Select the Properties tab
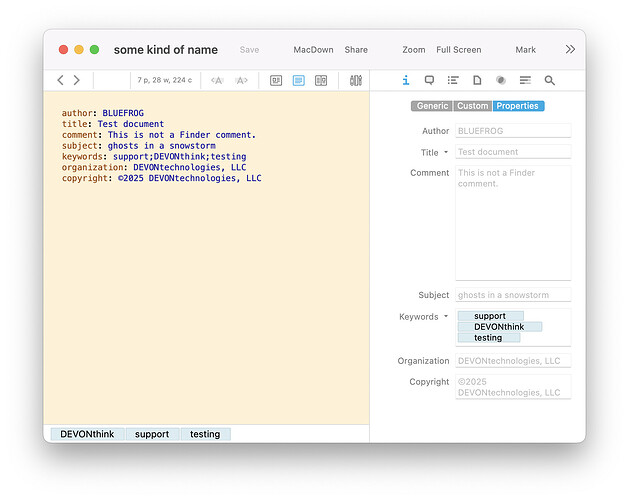The image size is (629, 500). click(518, 106)
